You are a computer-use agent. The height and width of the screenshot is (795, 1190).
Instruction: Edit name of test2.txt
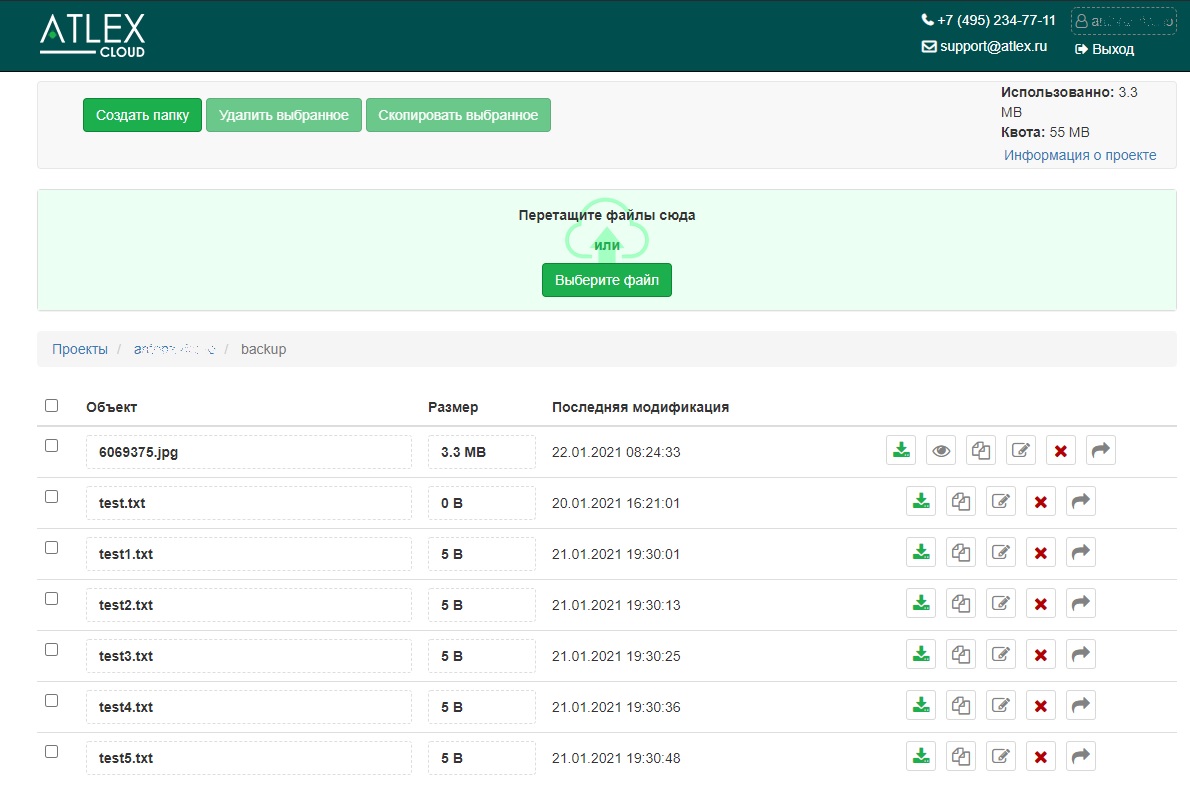(1001, 603)
